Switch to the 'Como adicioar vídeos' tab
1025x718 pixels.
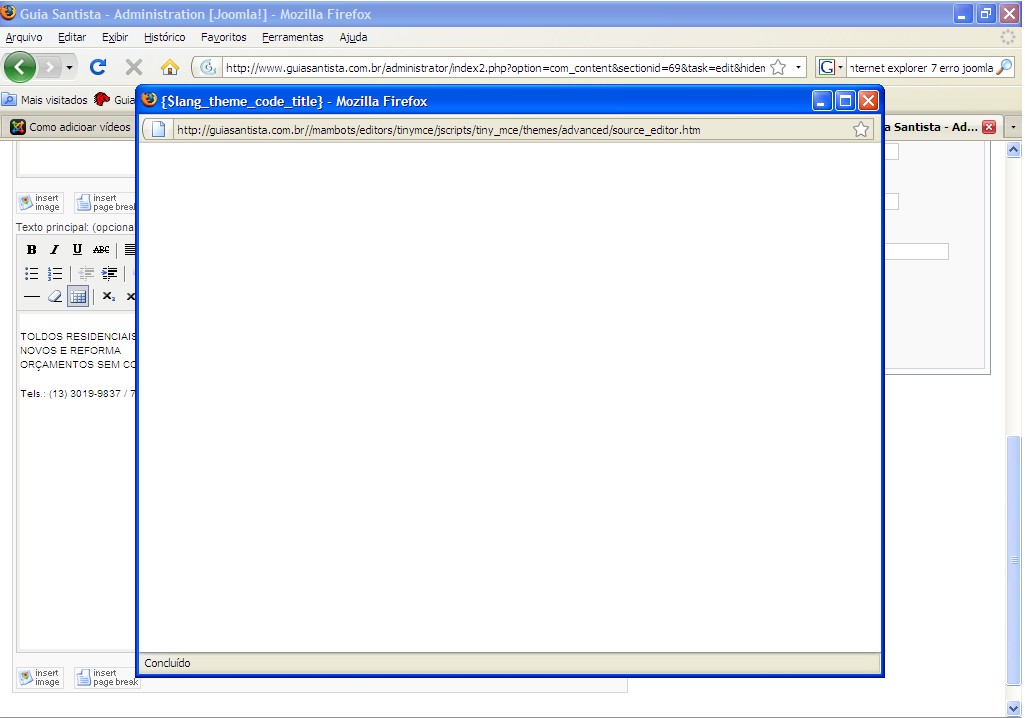pyautogui.click(x=69, y=127)
